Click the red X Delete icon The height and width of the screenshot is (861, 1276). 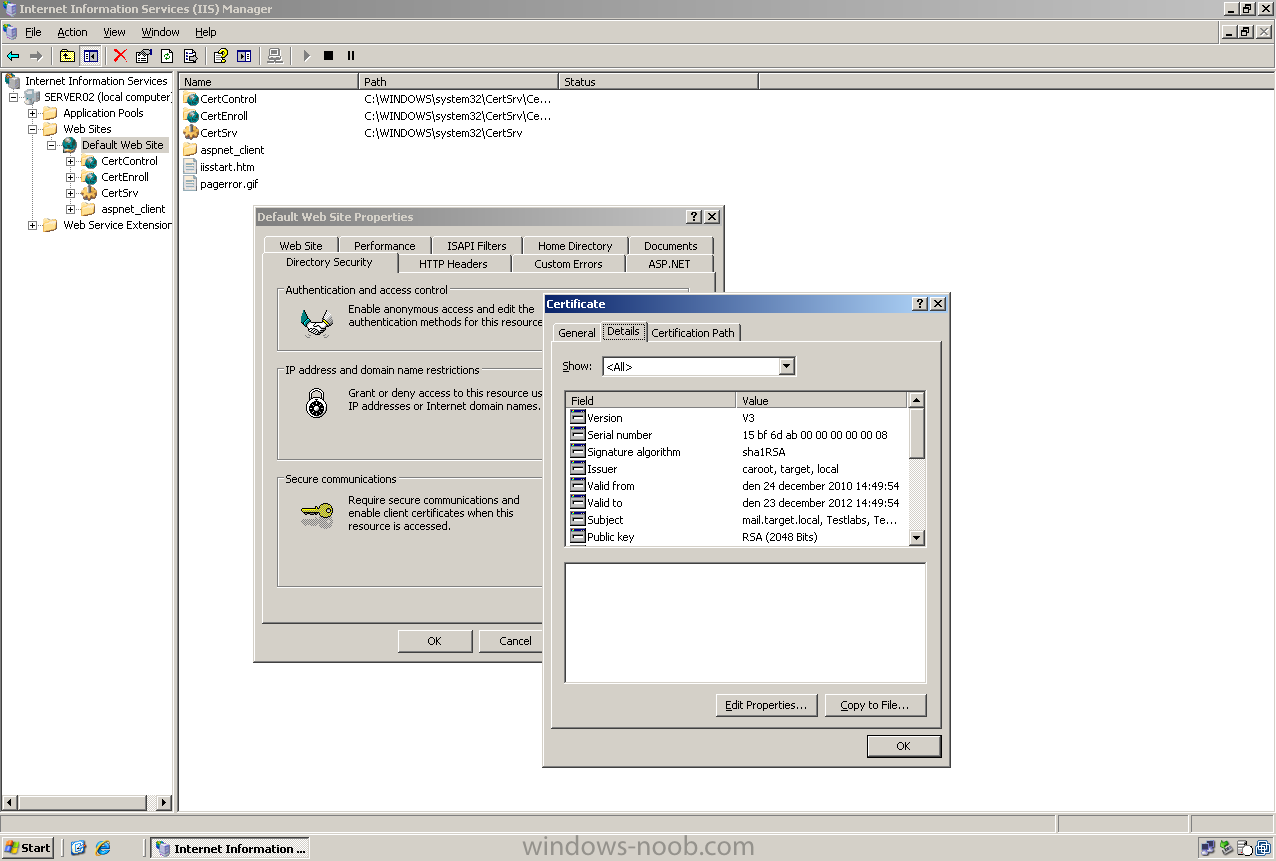point(120,56)
